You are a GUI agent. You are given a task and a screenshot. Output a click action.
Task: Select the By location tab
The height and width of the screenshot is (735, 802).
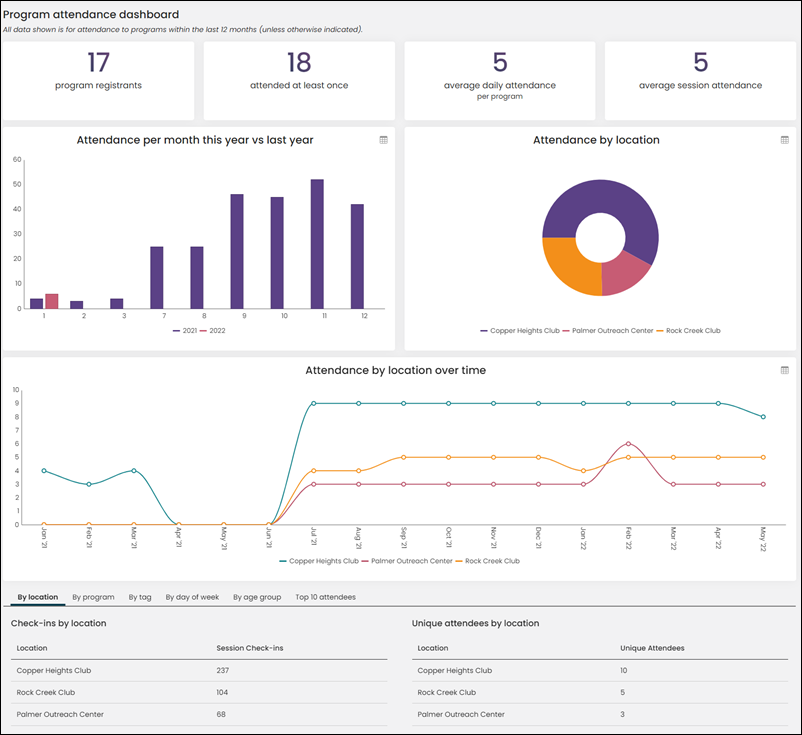pyautogui.click(x=38, y=597)
